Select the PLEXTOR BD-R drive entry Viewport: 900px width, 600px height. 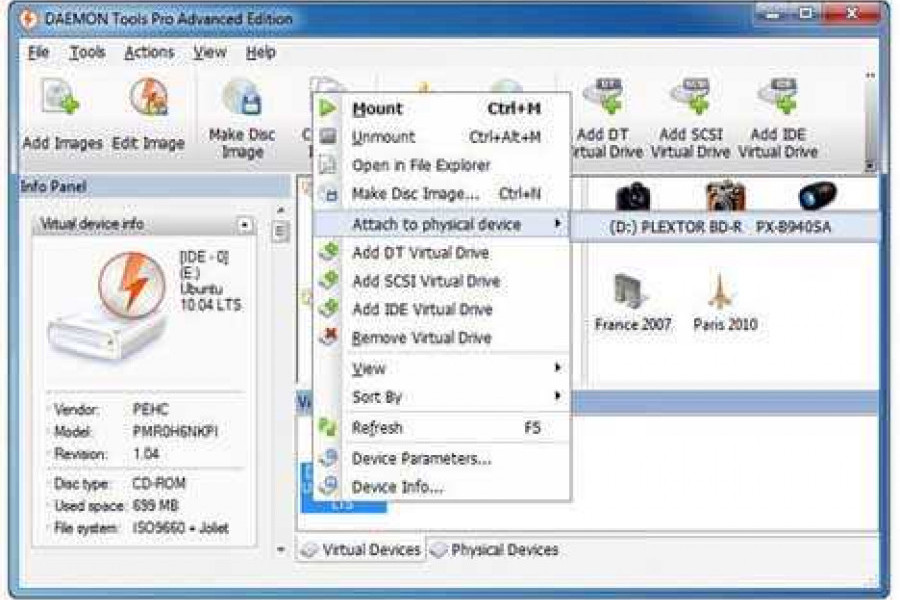(x=720, y=227)
